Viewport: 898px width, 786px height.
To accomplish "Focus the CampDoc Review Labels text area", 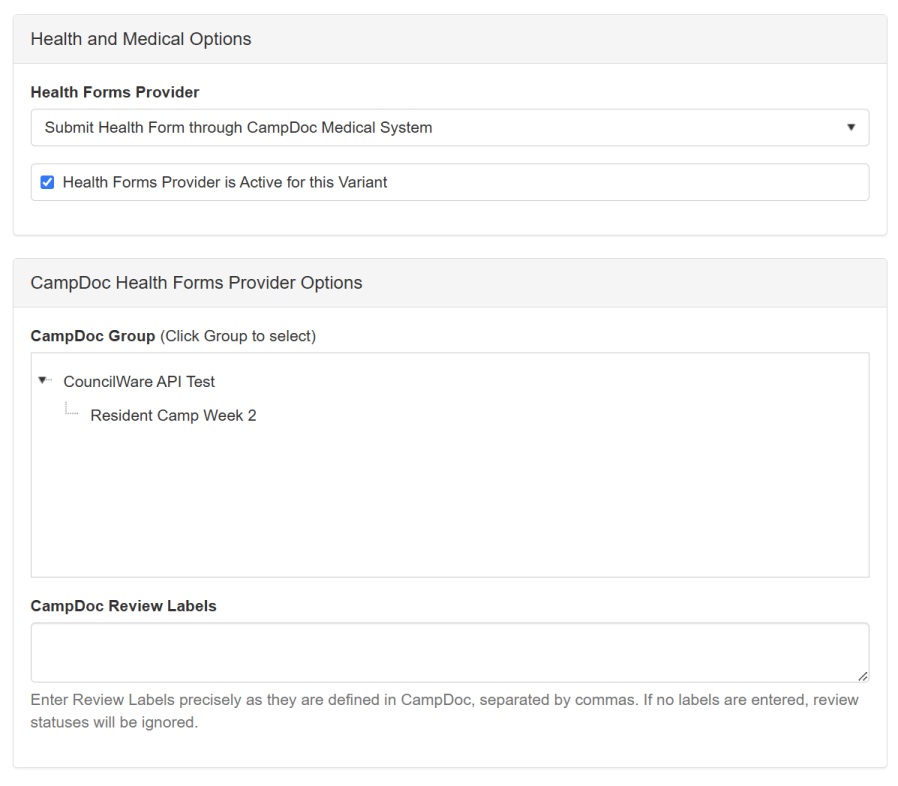I will [449, 652].
